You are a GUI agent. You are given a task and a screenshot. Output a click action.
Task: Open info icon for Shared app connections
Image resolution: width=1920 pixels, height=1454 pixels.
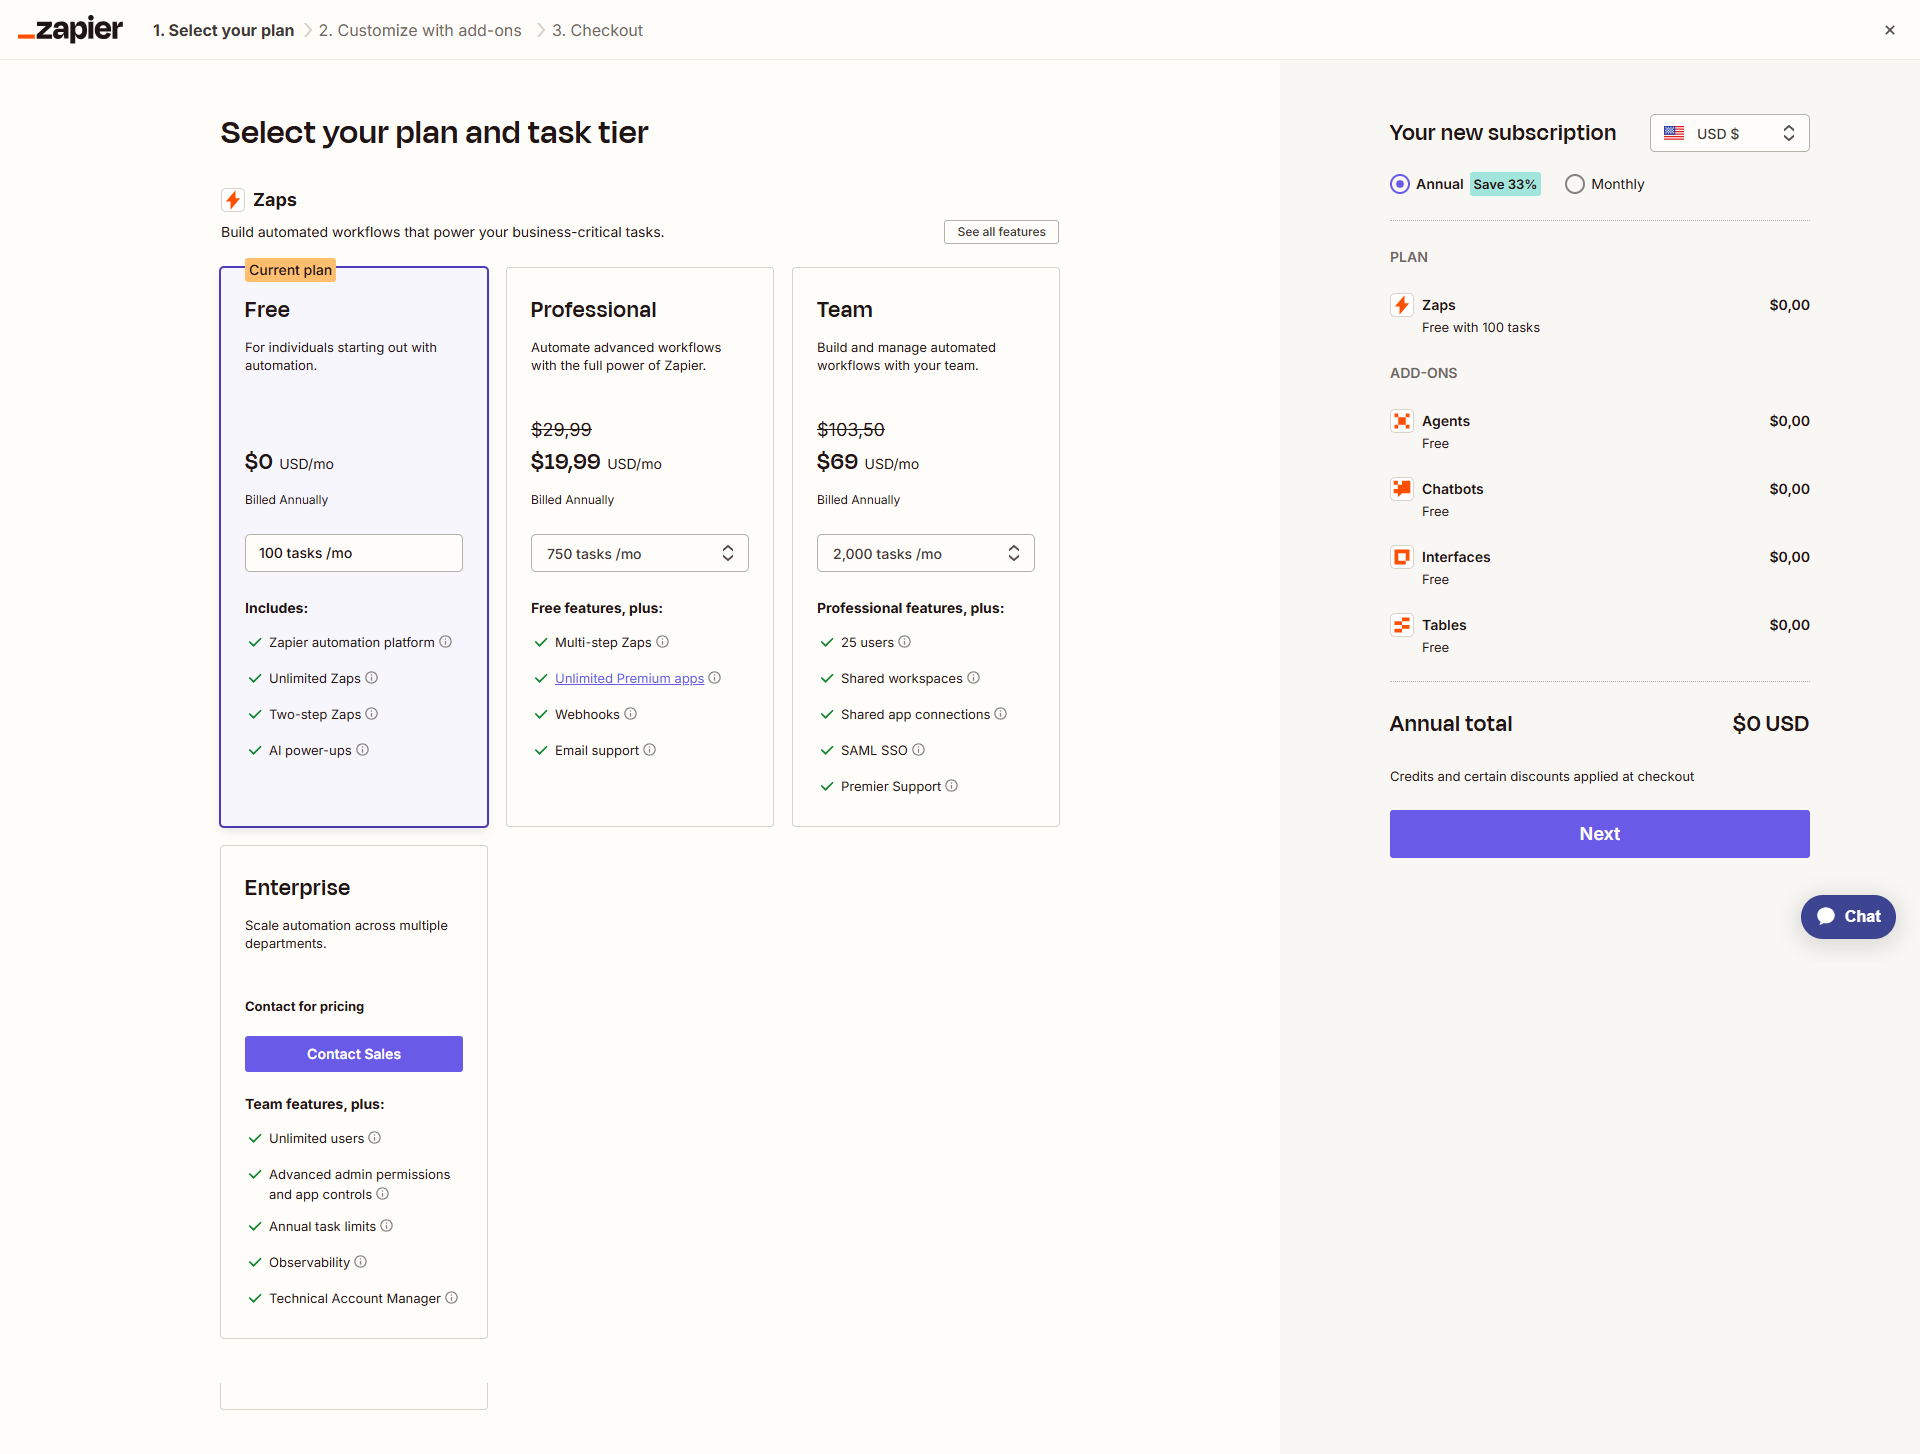coord(1001,714)
